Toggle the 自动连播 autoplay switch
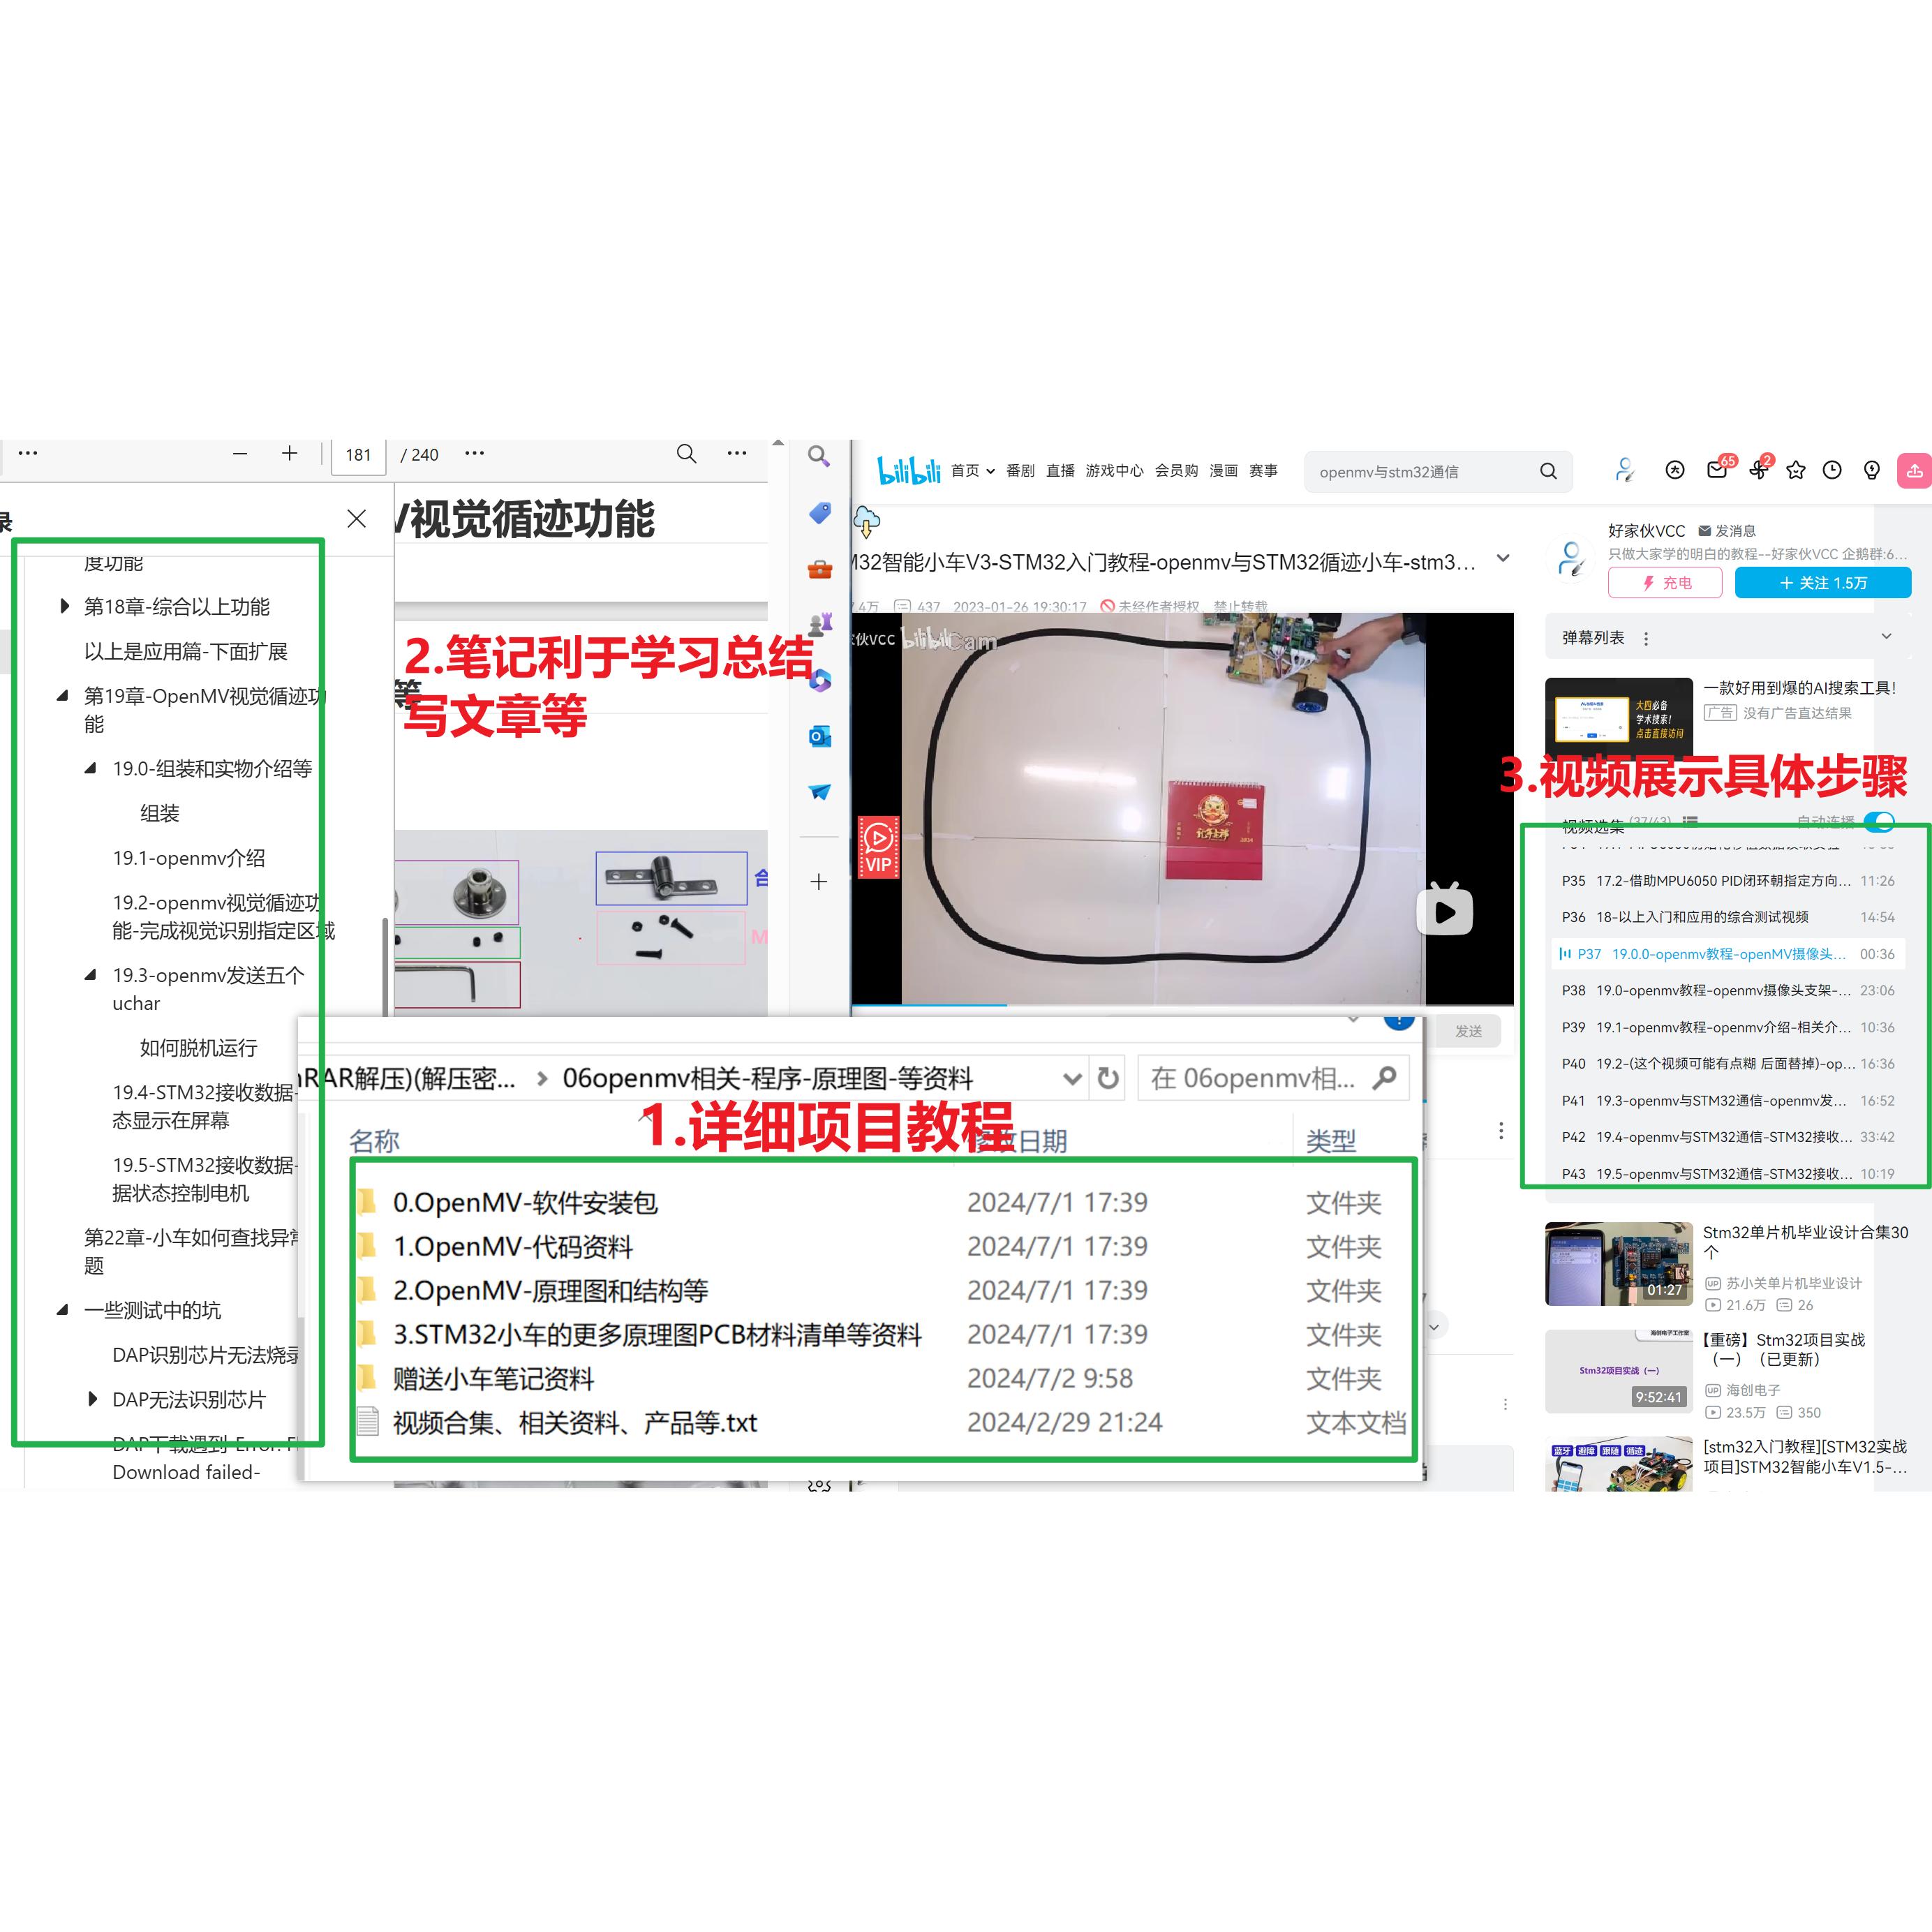This screenshot has height=1932, width=1932. [x=1880, y=821]
